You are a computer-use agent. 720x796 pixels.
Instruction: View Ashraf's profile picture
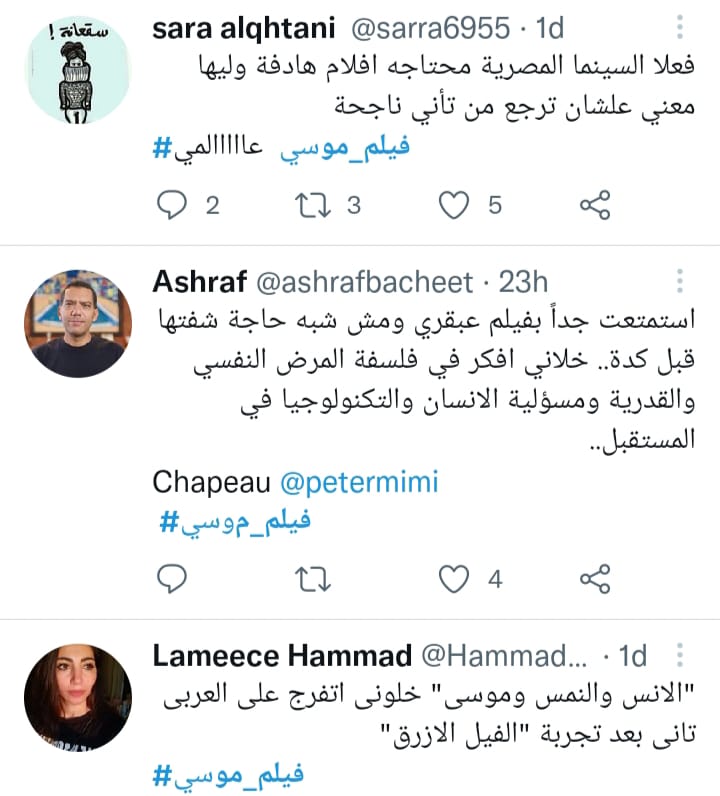[x=78, y=323]
